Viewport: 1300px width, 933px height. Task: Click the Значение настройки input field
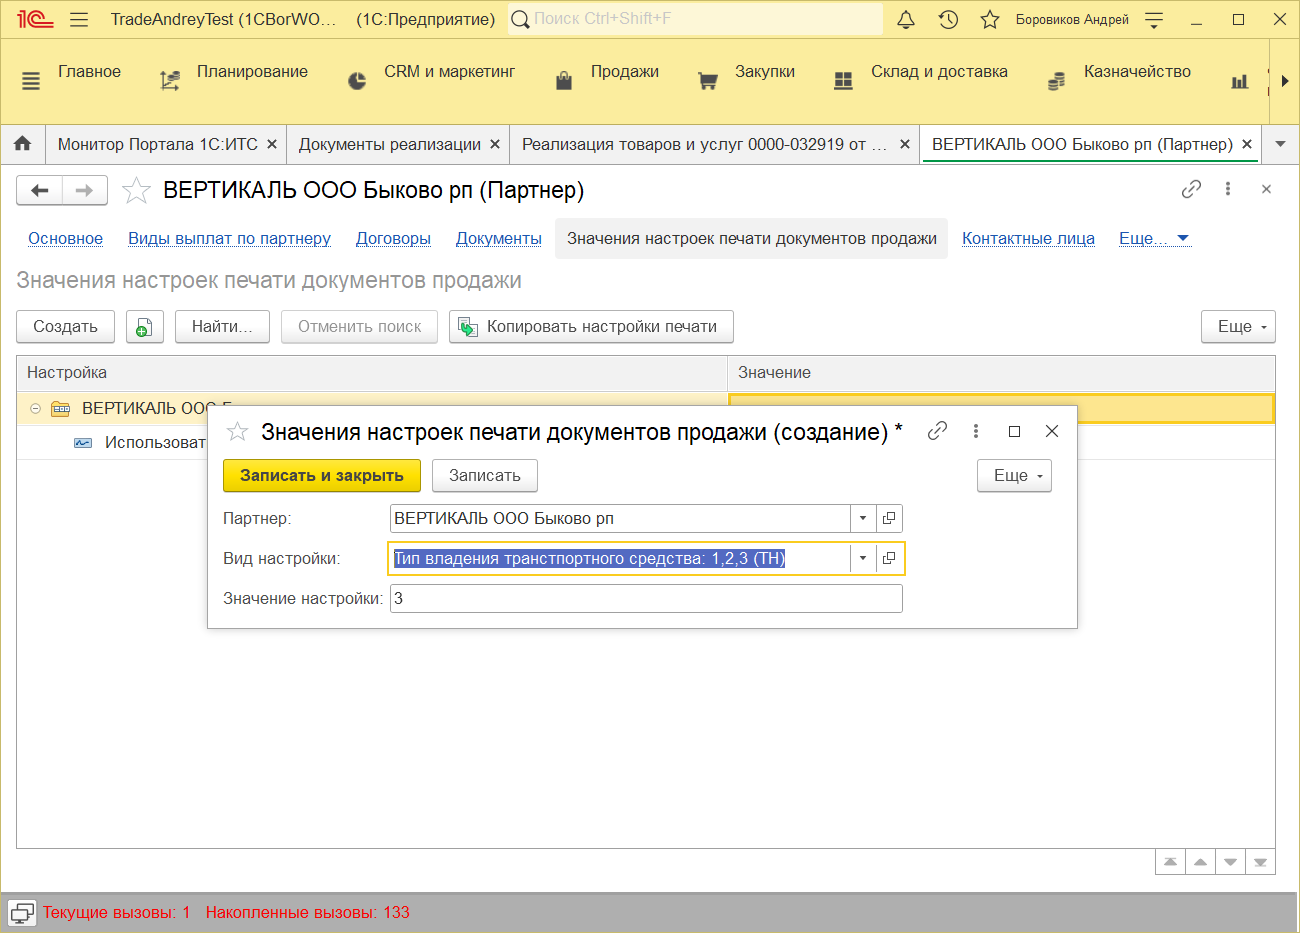coord(646,598)
